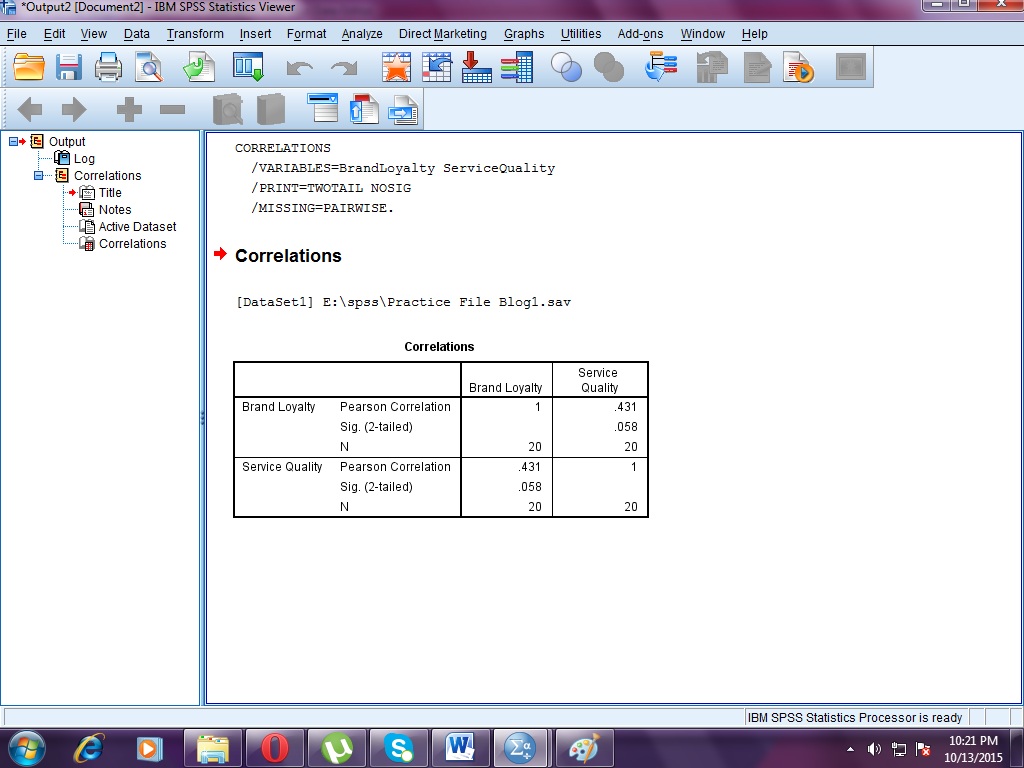This screenshot has width=1024, height=768.
Task: Insert new text into the output
Action: click(403, 110)
